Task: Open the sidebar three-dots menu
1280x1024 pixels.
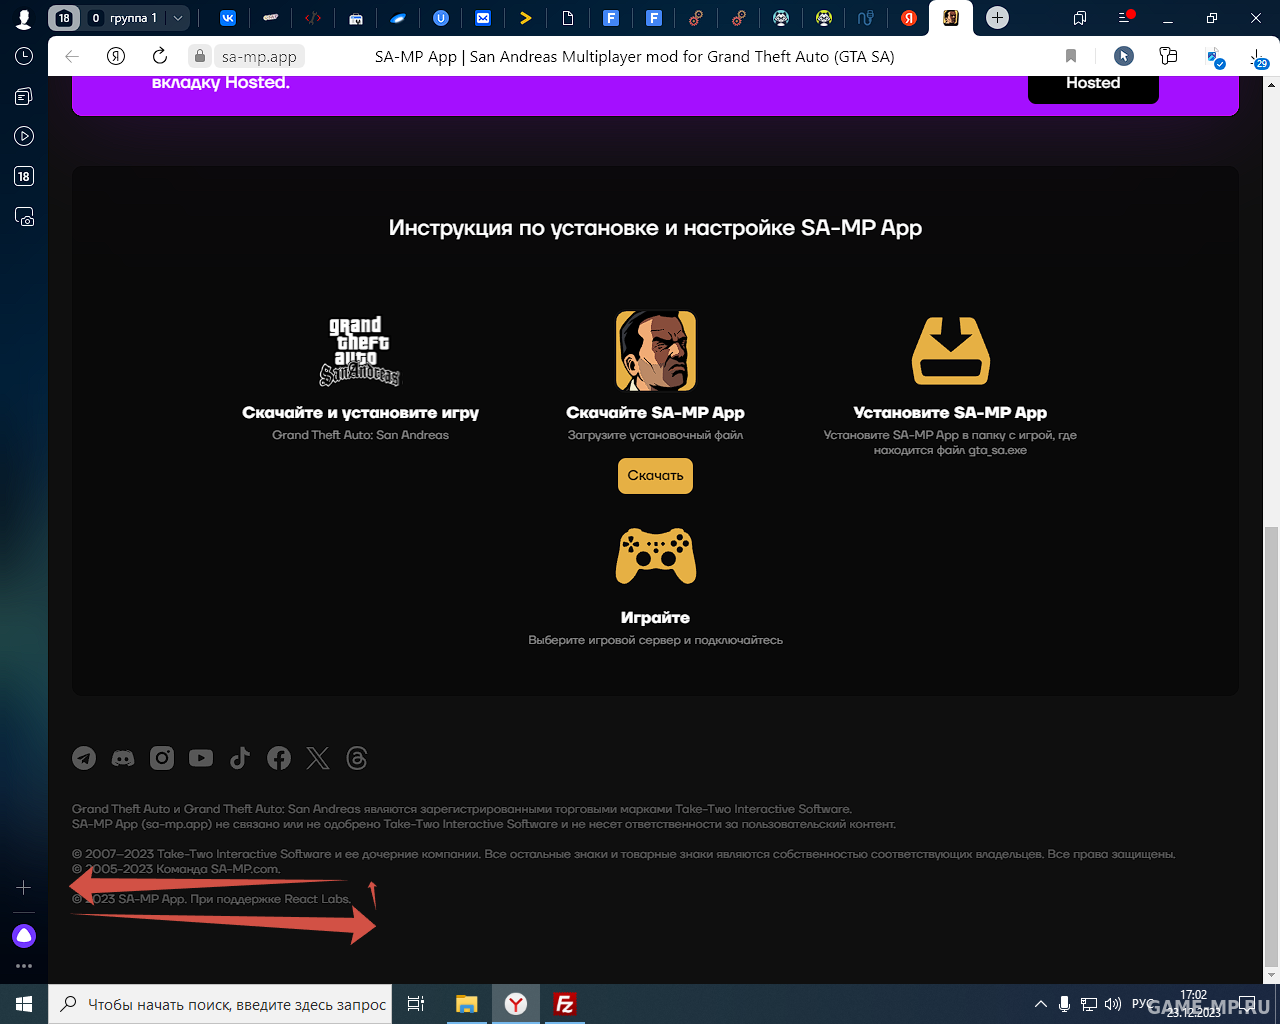Action: [24, 966]
